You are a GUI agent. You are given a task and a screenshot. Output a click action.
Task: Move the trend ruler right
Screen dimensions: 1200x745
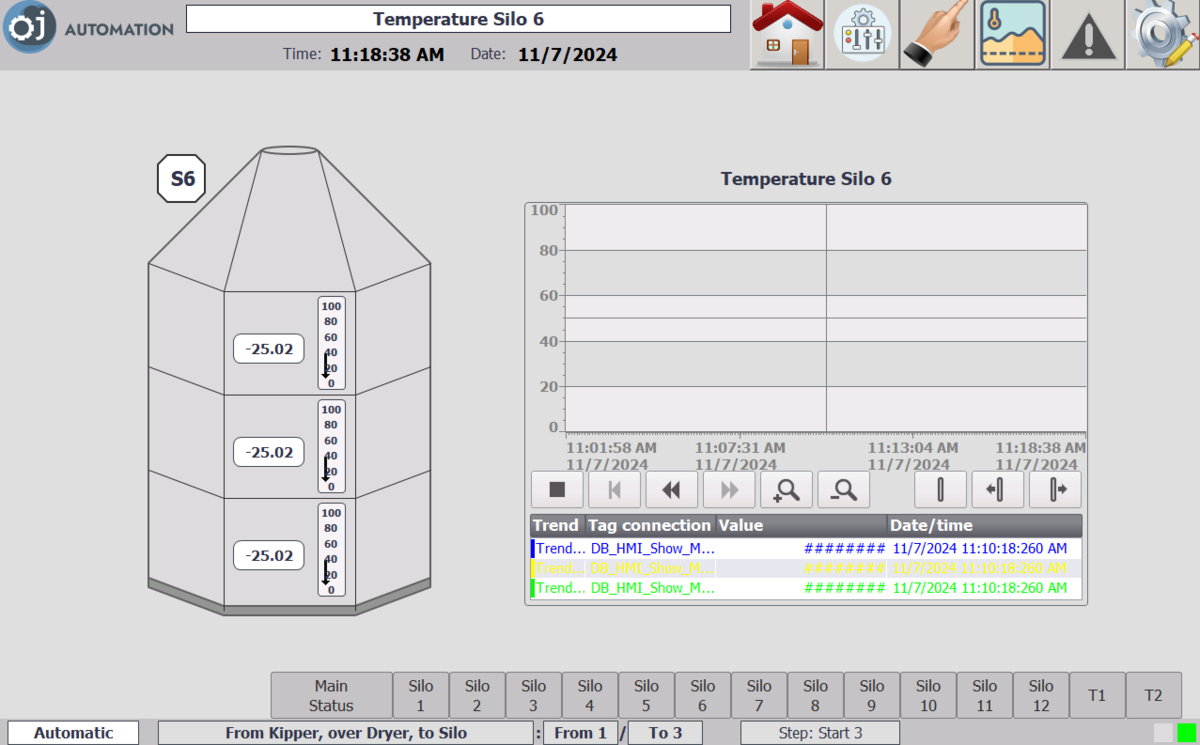coord(1055,490)
